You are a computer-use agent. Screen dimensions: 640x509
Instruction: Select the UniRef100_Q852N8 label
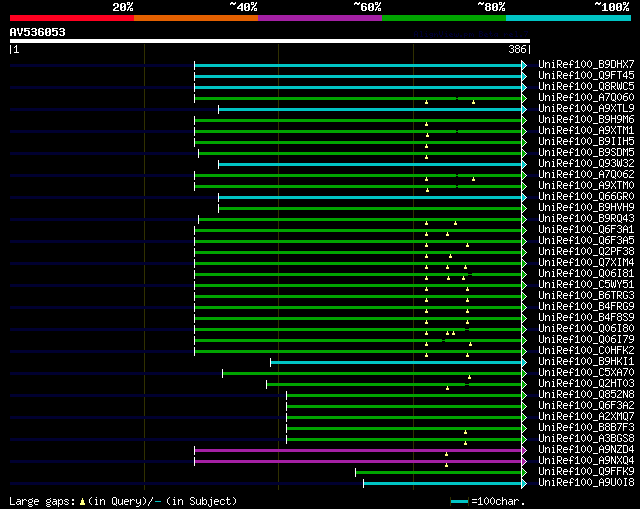tap(586, 395)
